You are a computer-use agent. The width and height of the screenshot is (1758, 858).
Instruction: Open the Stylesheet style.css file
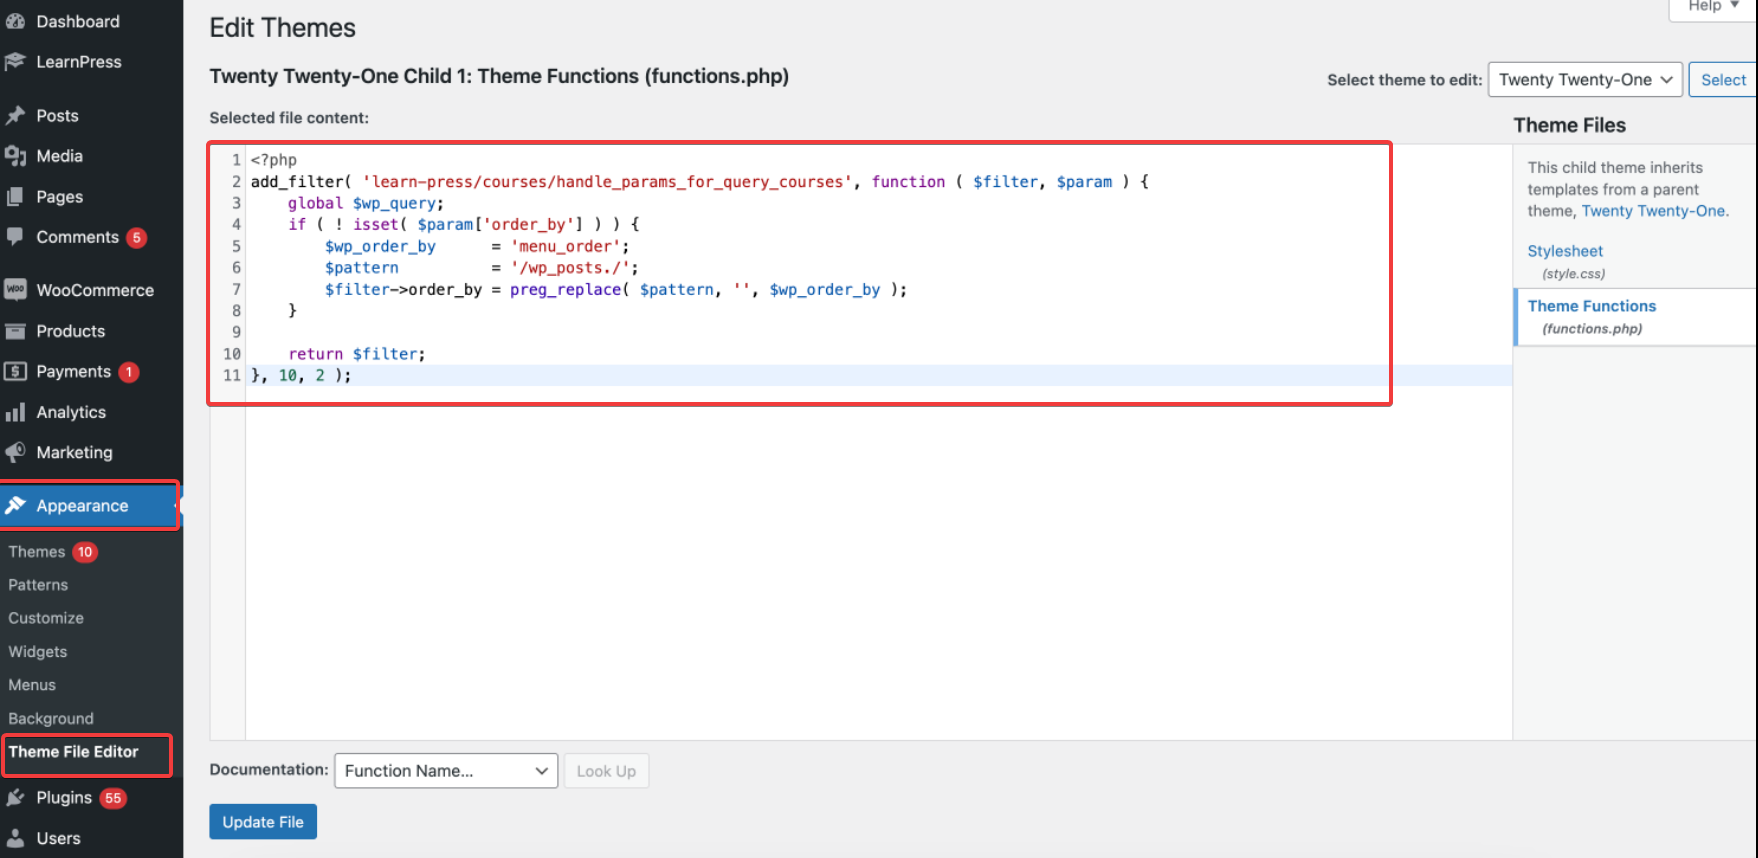[x=1564, y=252]
